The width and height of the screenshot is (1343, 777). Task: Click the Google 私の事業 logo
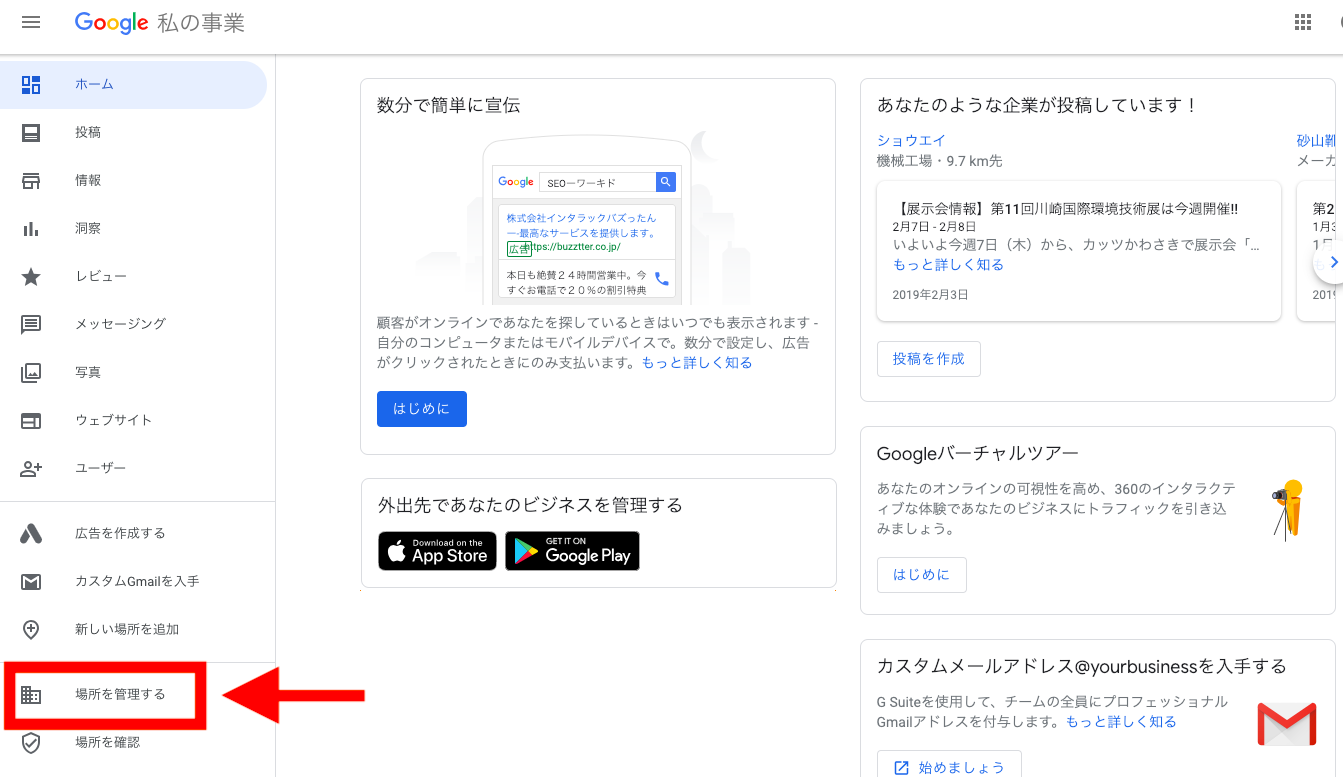tap(160, 22)
